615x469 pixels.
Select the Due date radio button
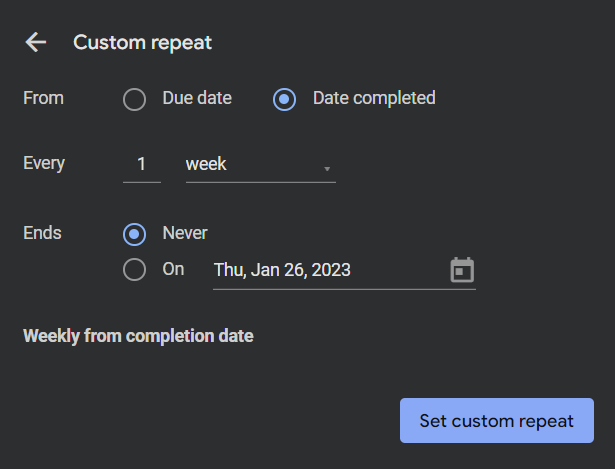pos(135,99)
